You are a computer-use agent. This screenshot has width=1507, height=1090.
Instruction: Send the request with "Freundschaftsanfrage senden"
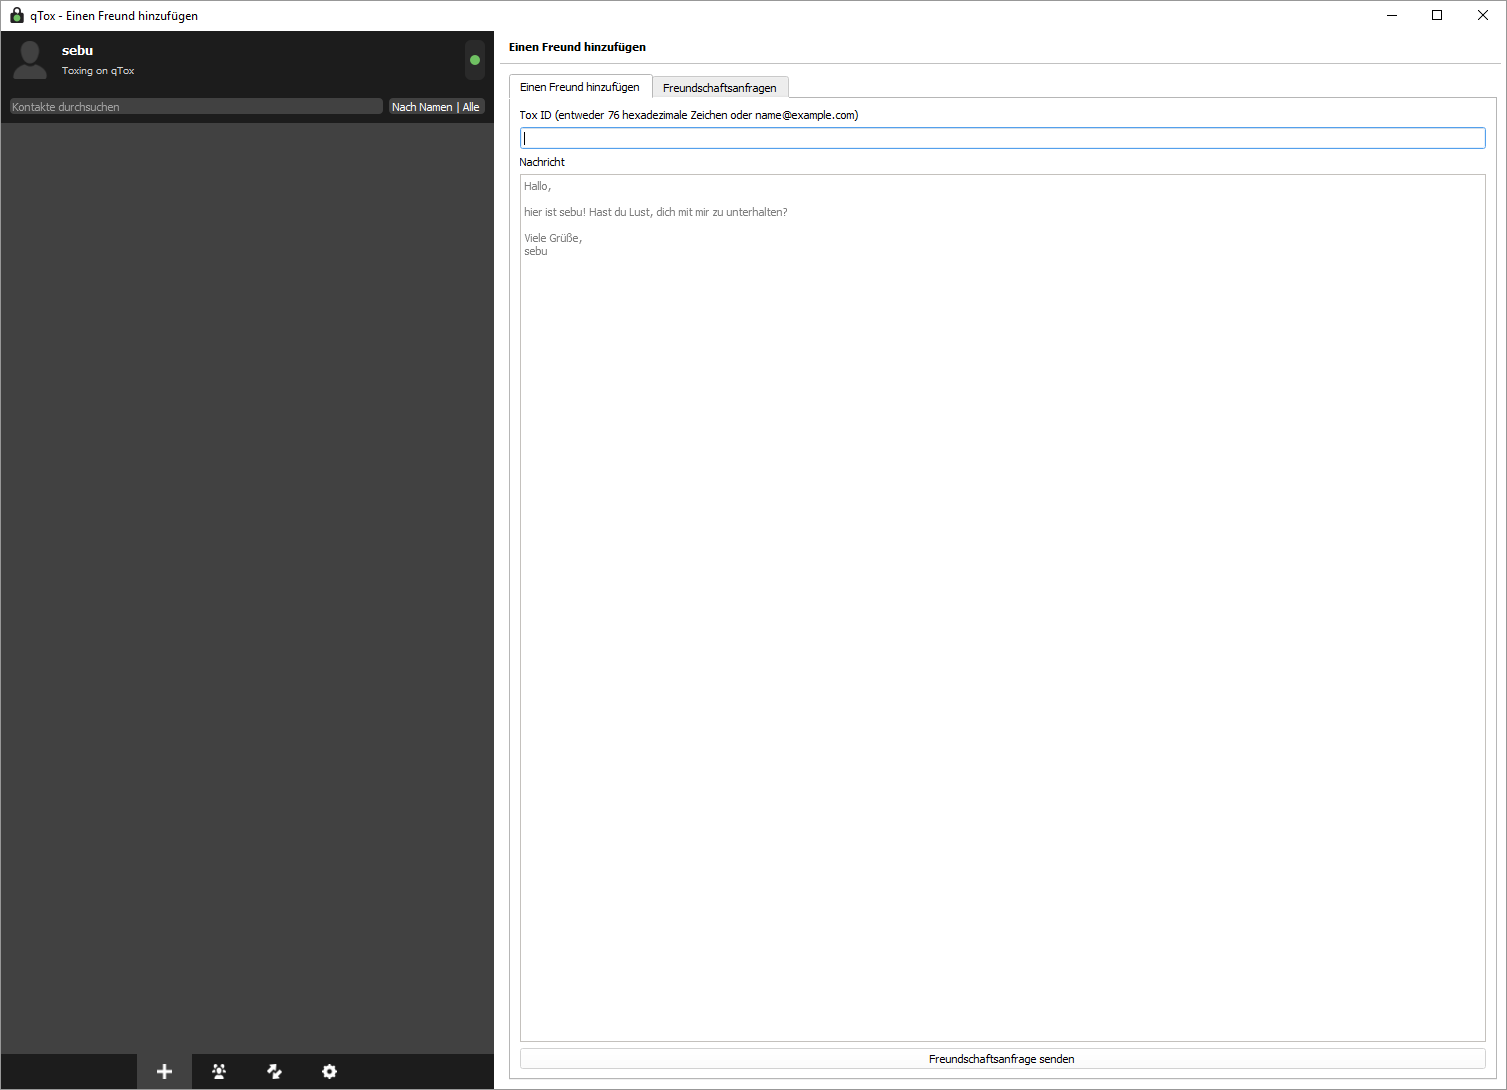(1002, 1059)
